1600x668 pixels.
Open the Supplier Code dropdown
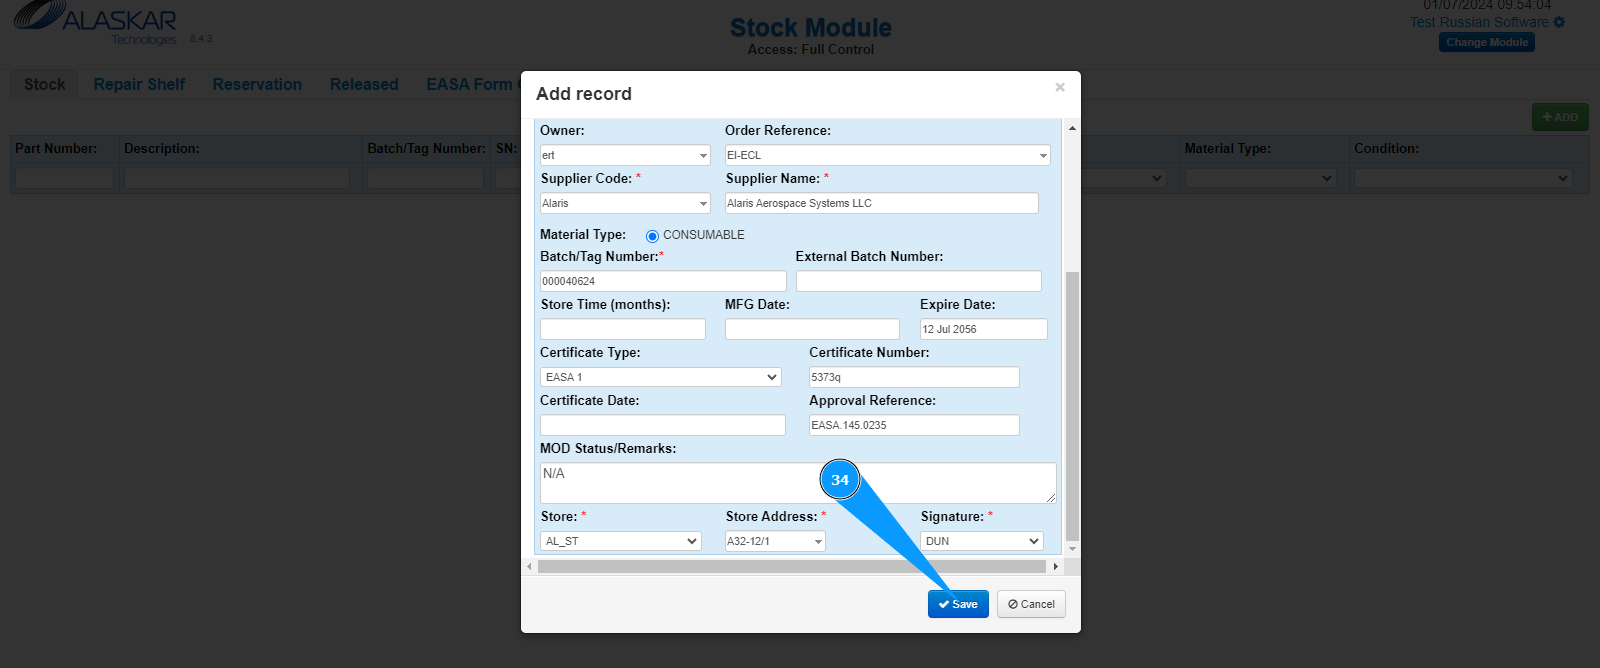(703, 204)
